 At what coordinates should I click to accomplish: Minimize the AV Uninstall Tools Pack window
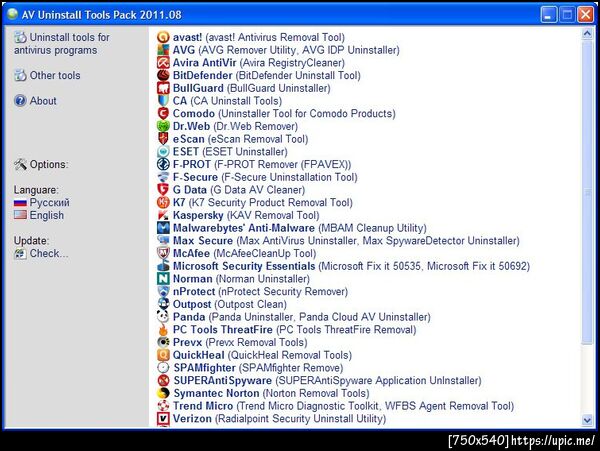tap(548, 15)
